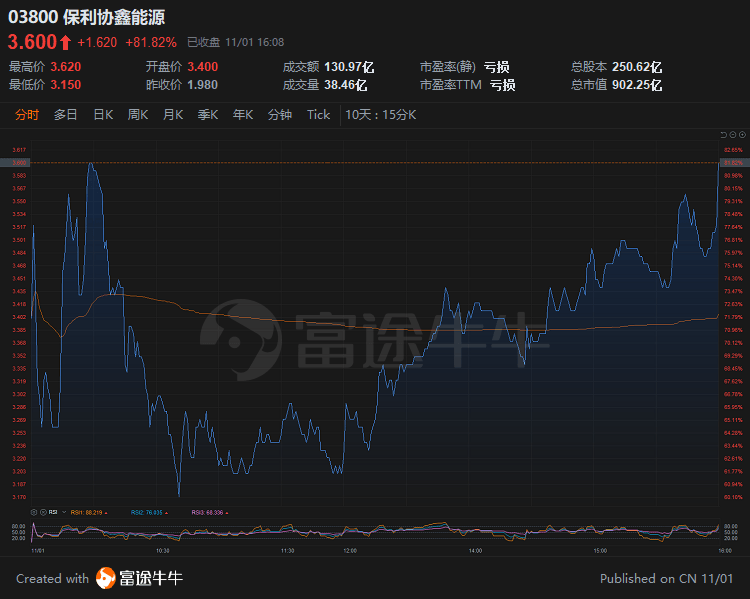Click the 03800 保利协鑫能源 stock title
The height and width of the screenshot is (599, 750).
[x=87, y=17]
